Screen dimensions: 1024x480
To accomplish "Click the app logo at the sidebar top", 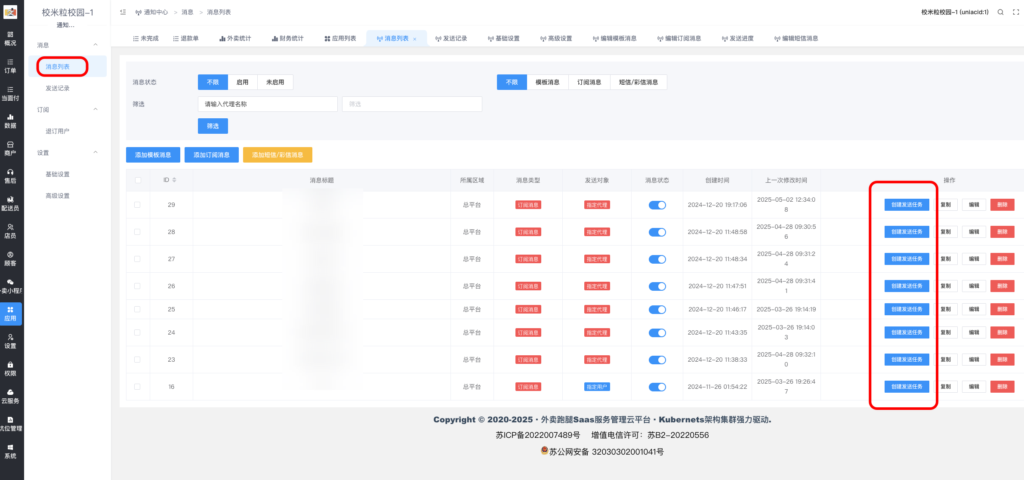I will 10,11.
